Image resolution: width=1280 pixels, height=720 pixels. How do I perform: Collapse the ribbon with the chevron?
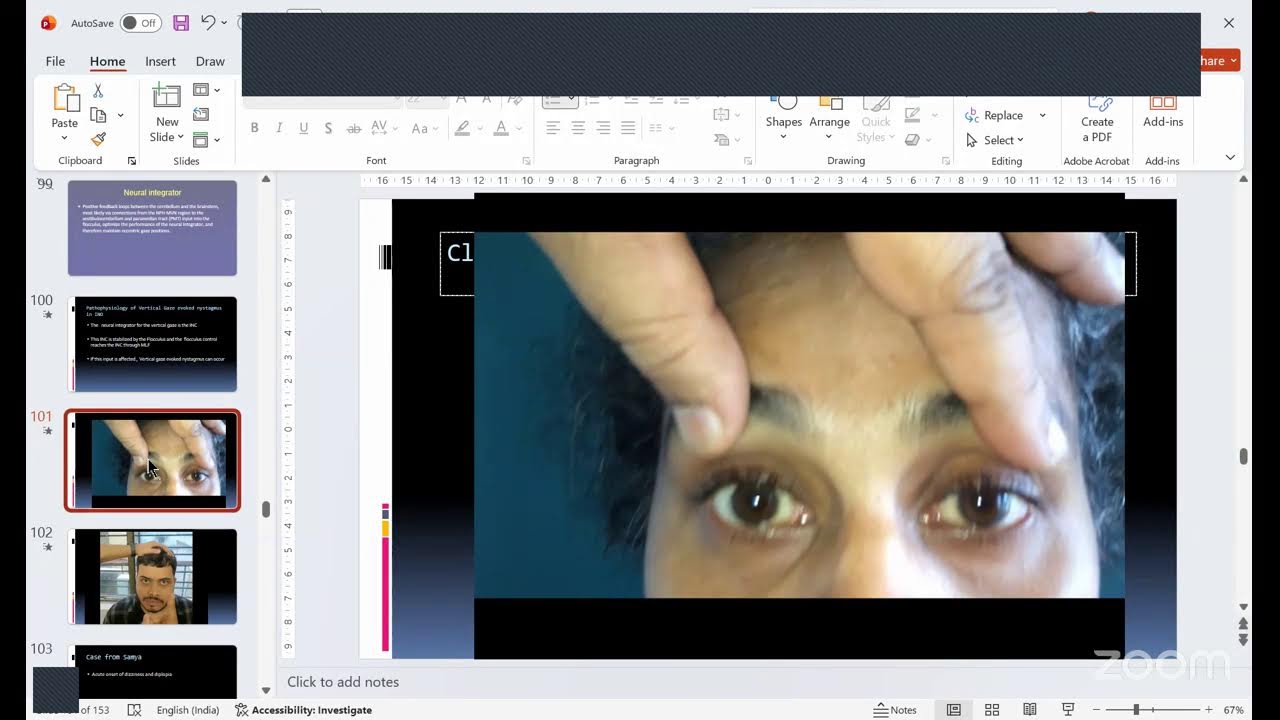(1230, 157)
